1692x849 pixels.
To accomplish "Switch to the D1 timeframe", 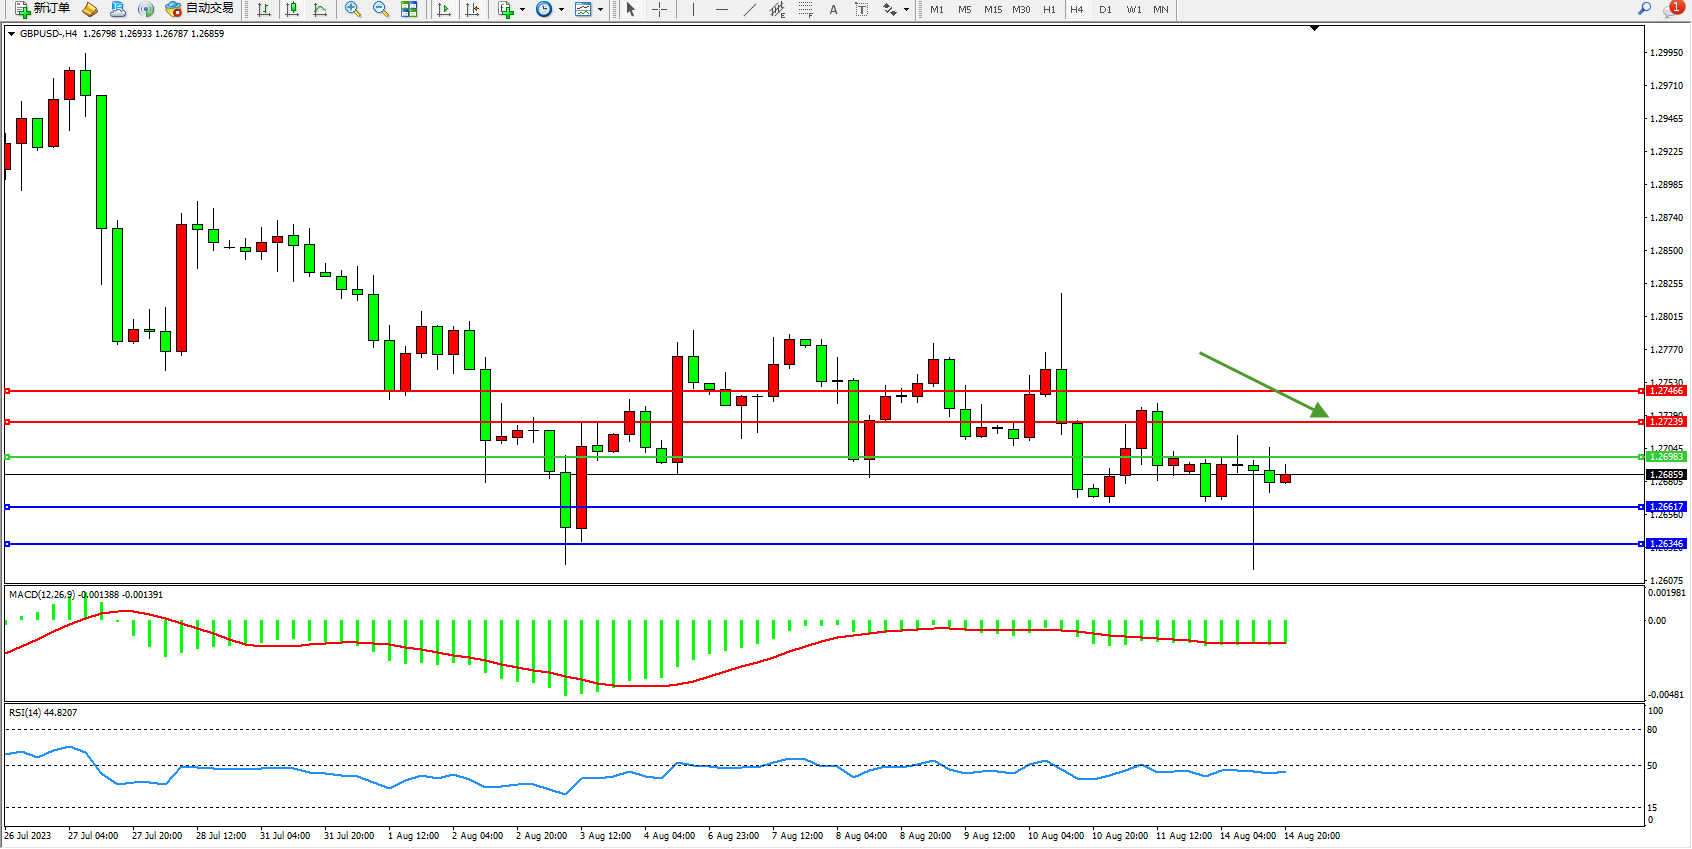I will point(1105,9).
